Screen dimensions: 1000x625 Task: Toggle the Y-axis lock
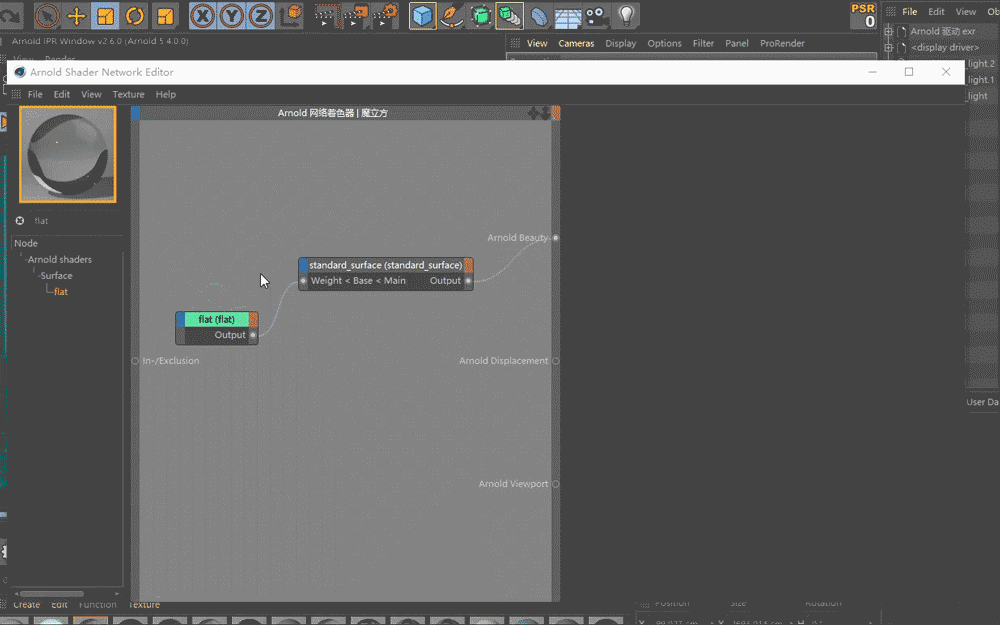click(232, 15)
